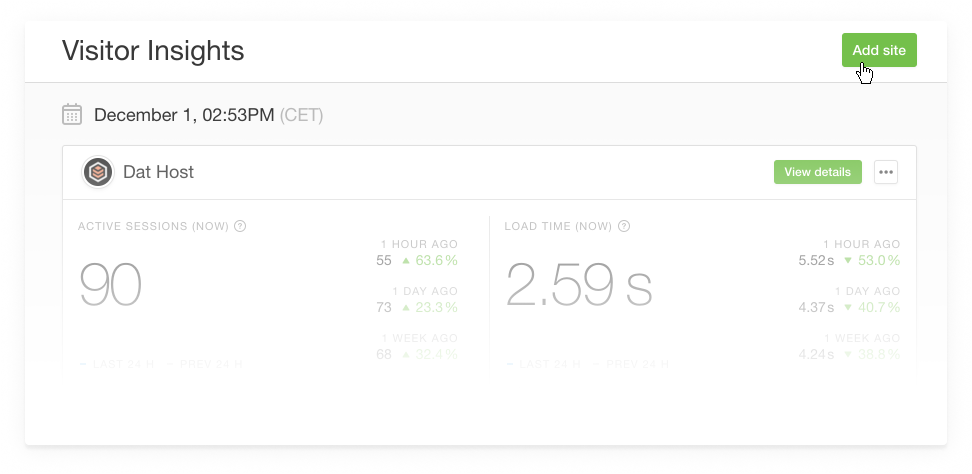The width and height of the screenshot is (972, 474).
Task: Click the 40.7% one day ago decrease
Action: point(872,307)
